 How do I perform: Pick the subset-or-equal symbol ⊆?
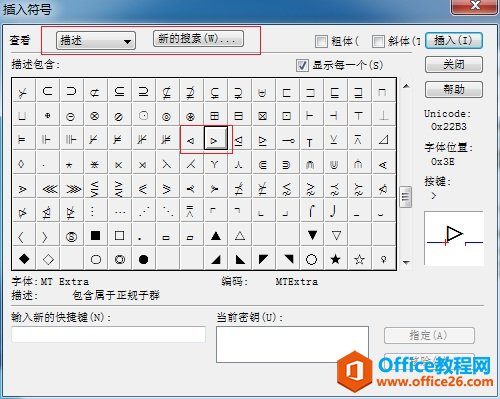point(120,91)
